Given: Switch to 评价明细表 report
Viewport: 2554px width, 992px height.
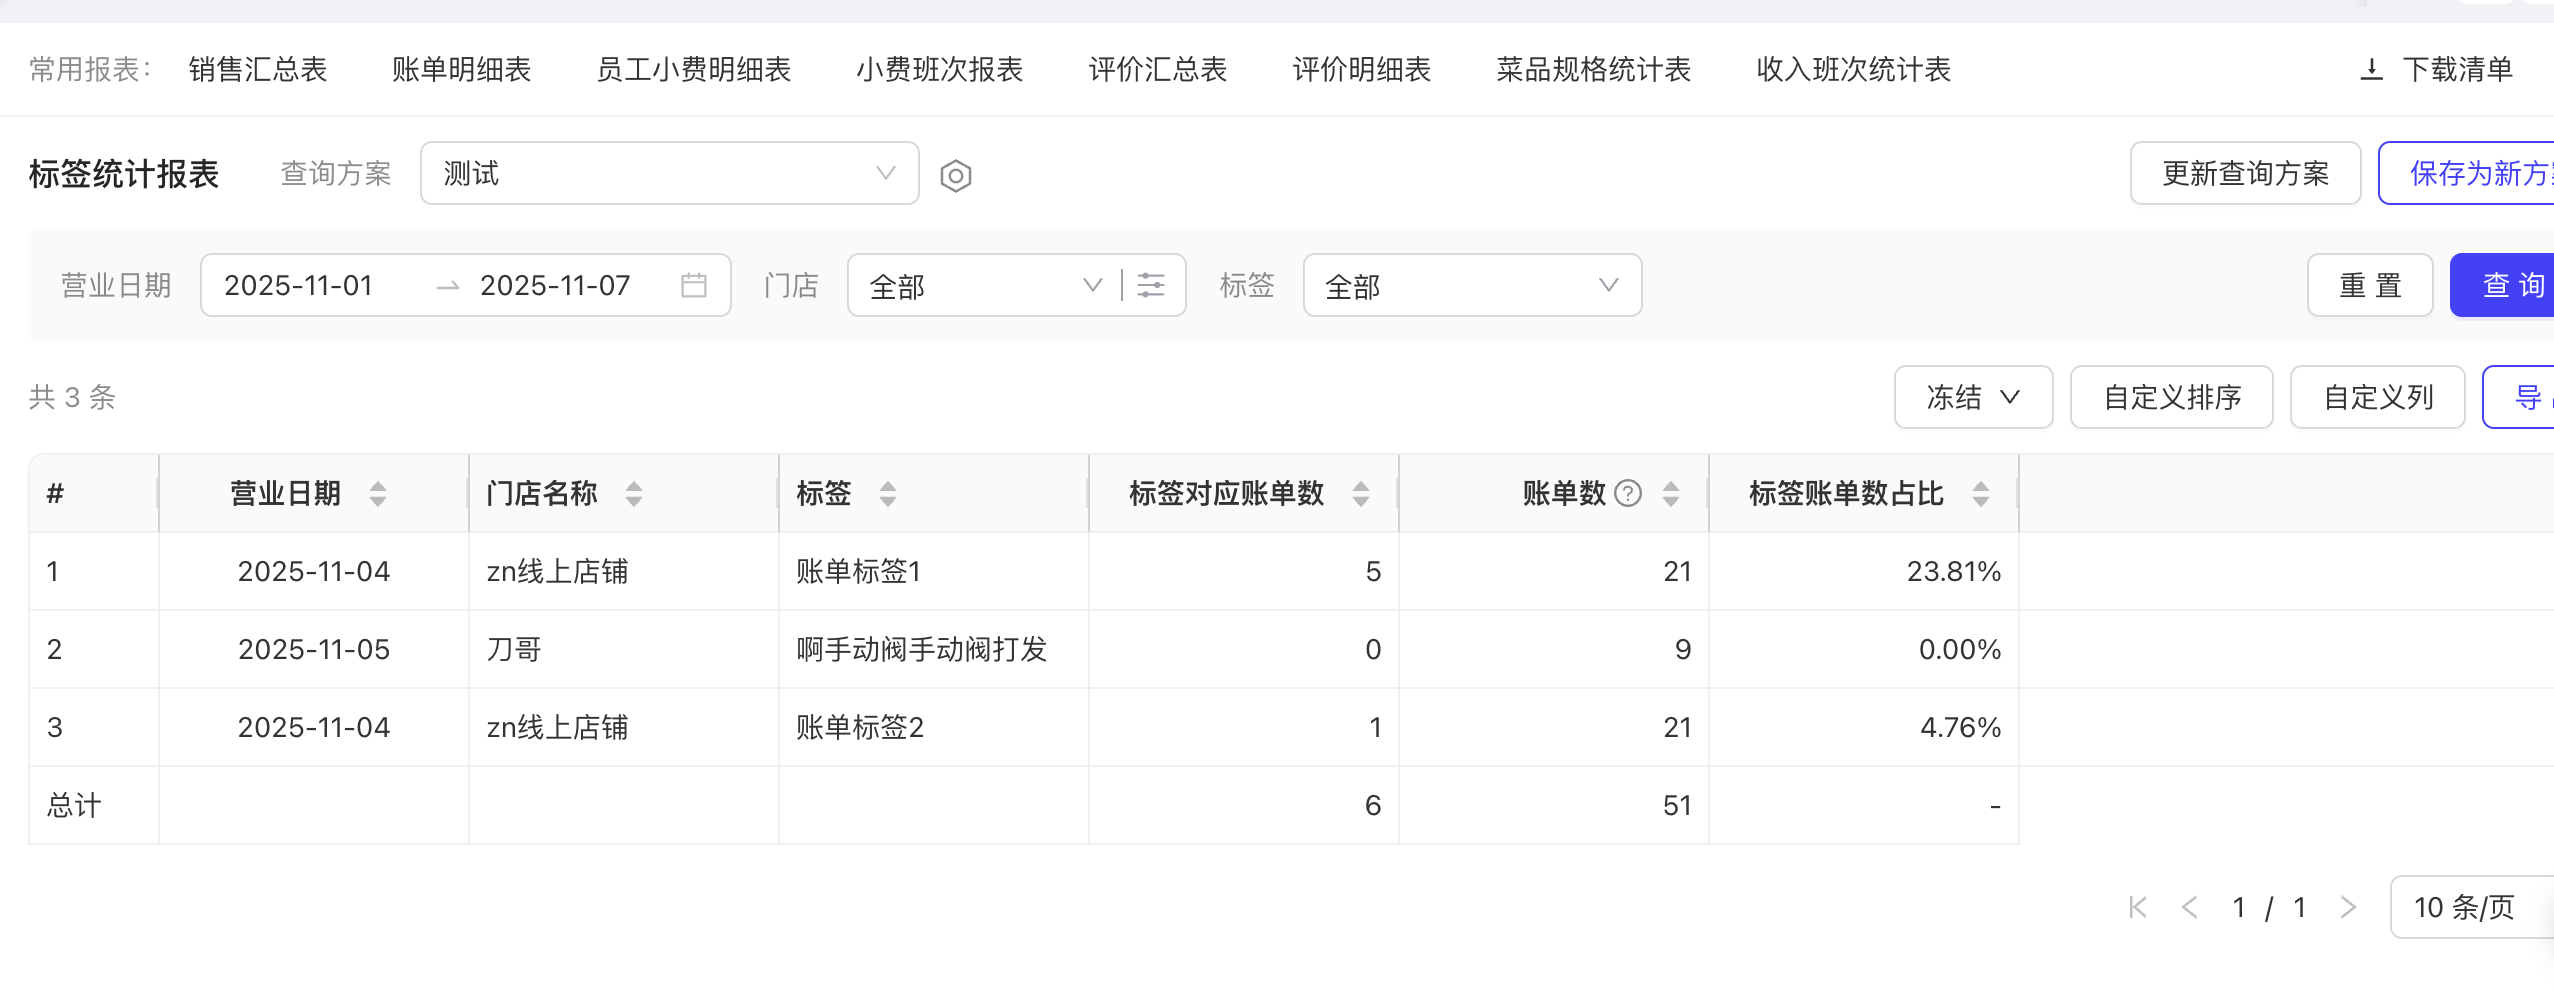Looking at the screenshot, I should (1361, 70).
